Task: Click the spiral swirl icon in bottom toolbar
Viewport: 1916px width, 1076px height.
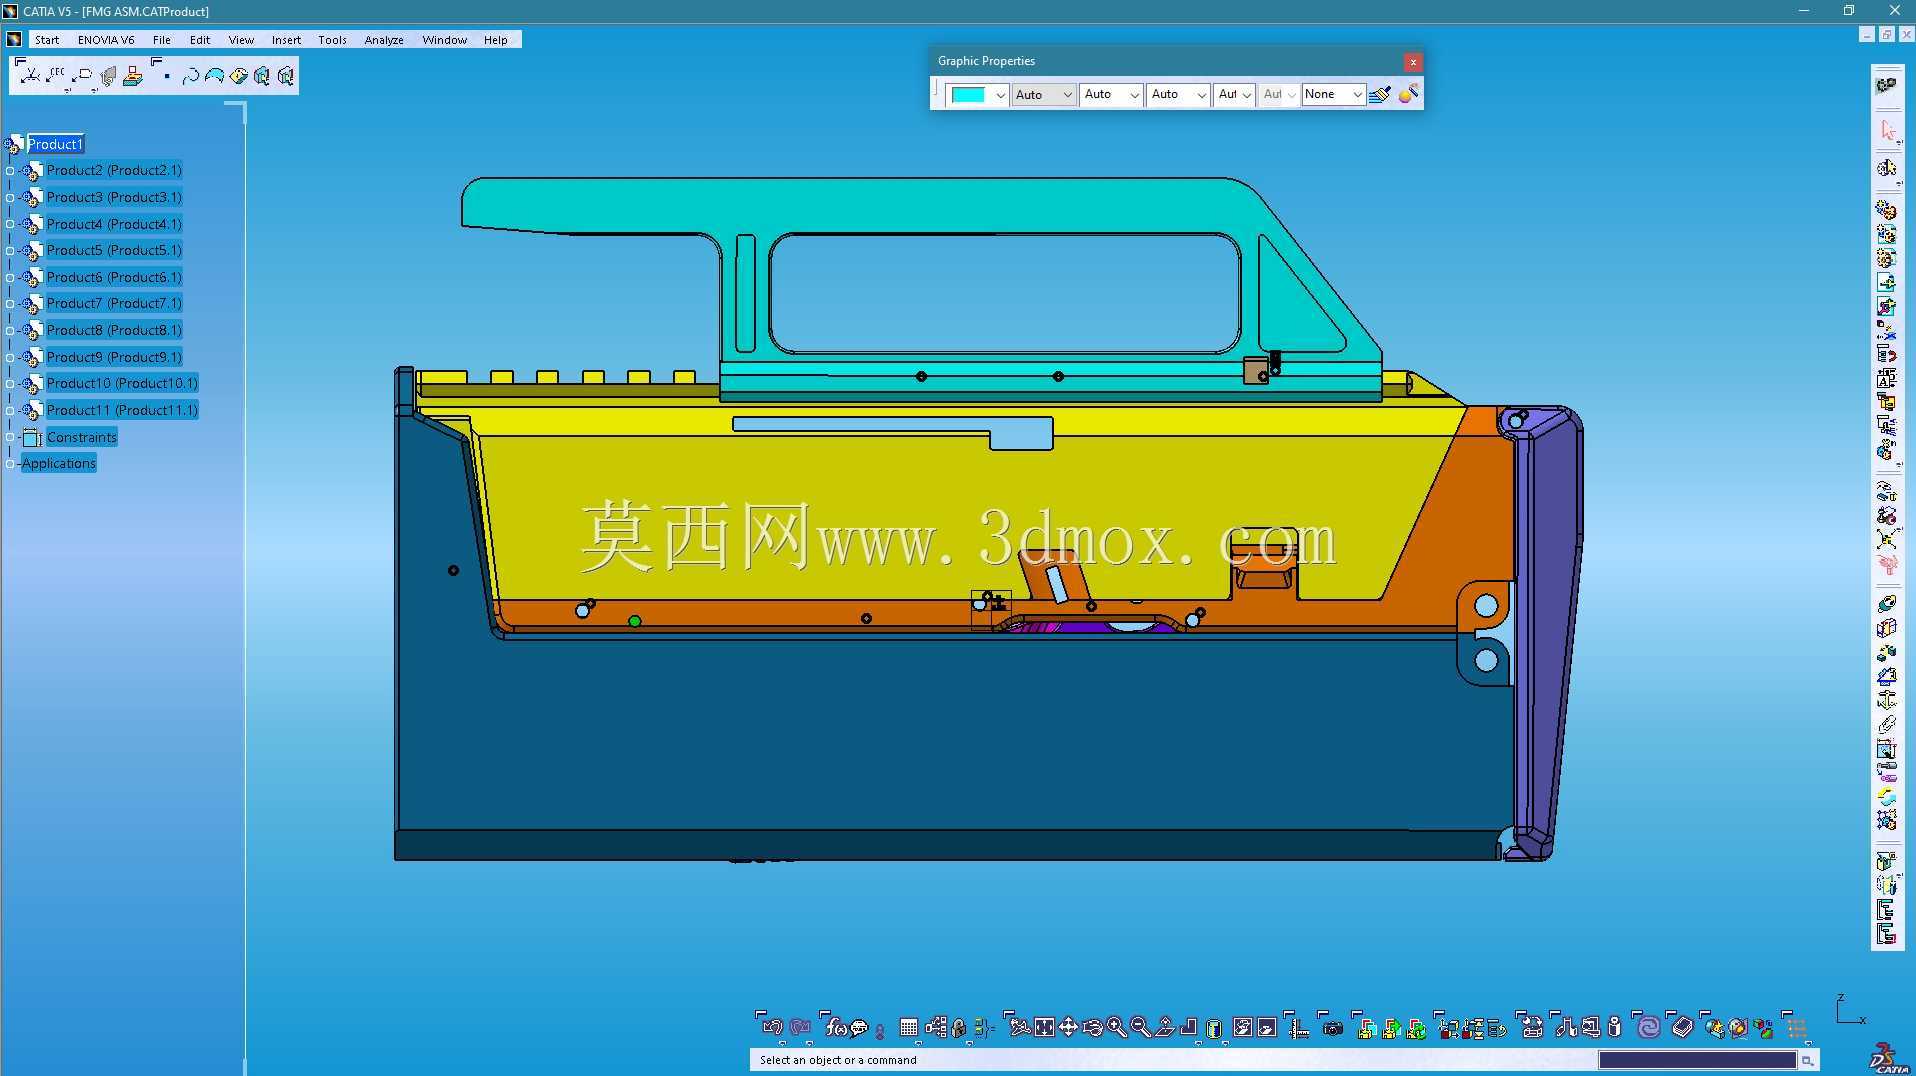Action: [x=1648, y=1027]
